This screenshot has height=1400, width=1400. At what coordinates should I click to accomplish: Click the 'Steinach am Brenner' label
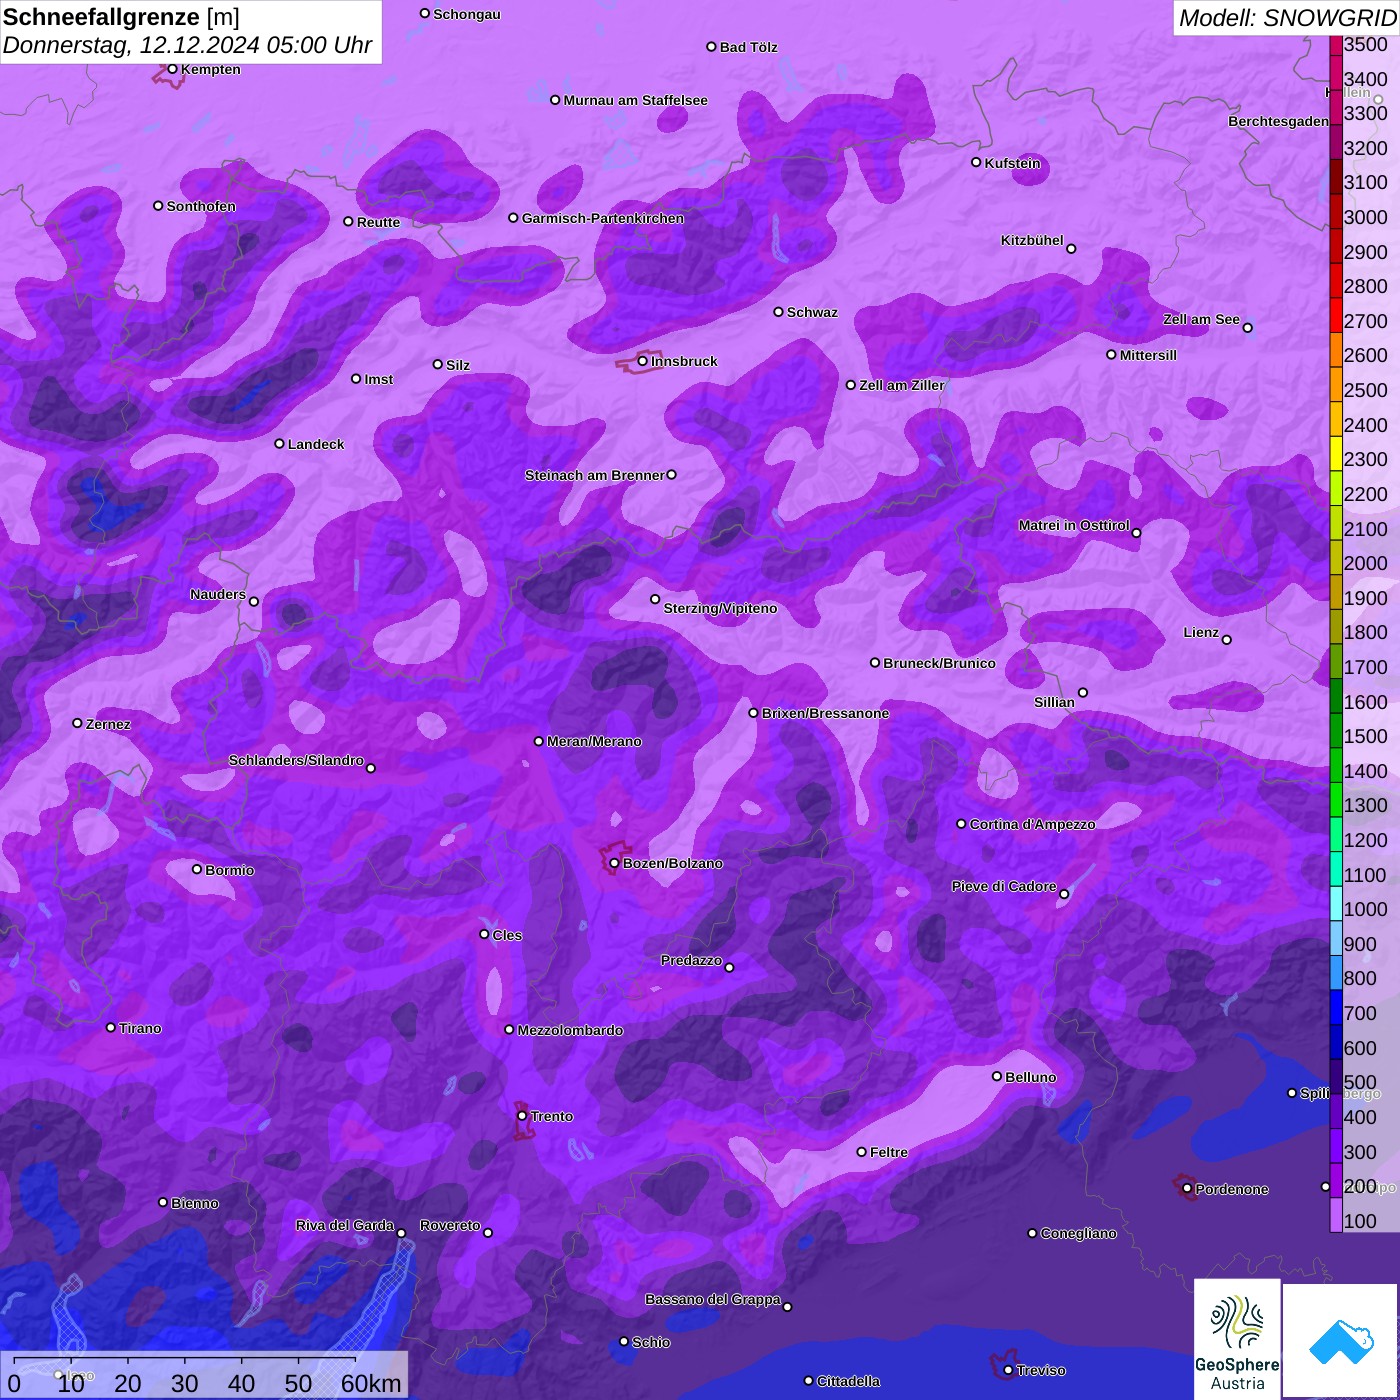(x=594, y=475)
